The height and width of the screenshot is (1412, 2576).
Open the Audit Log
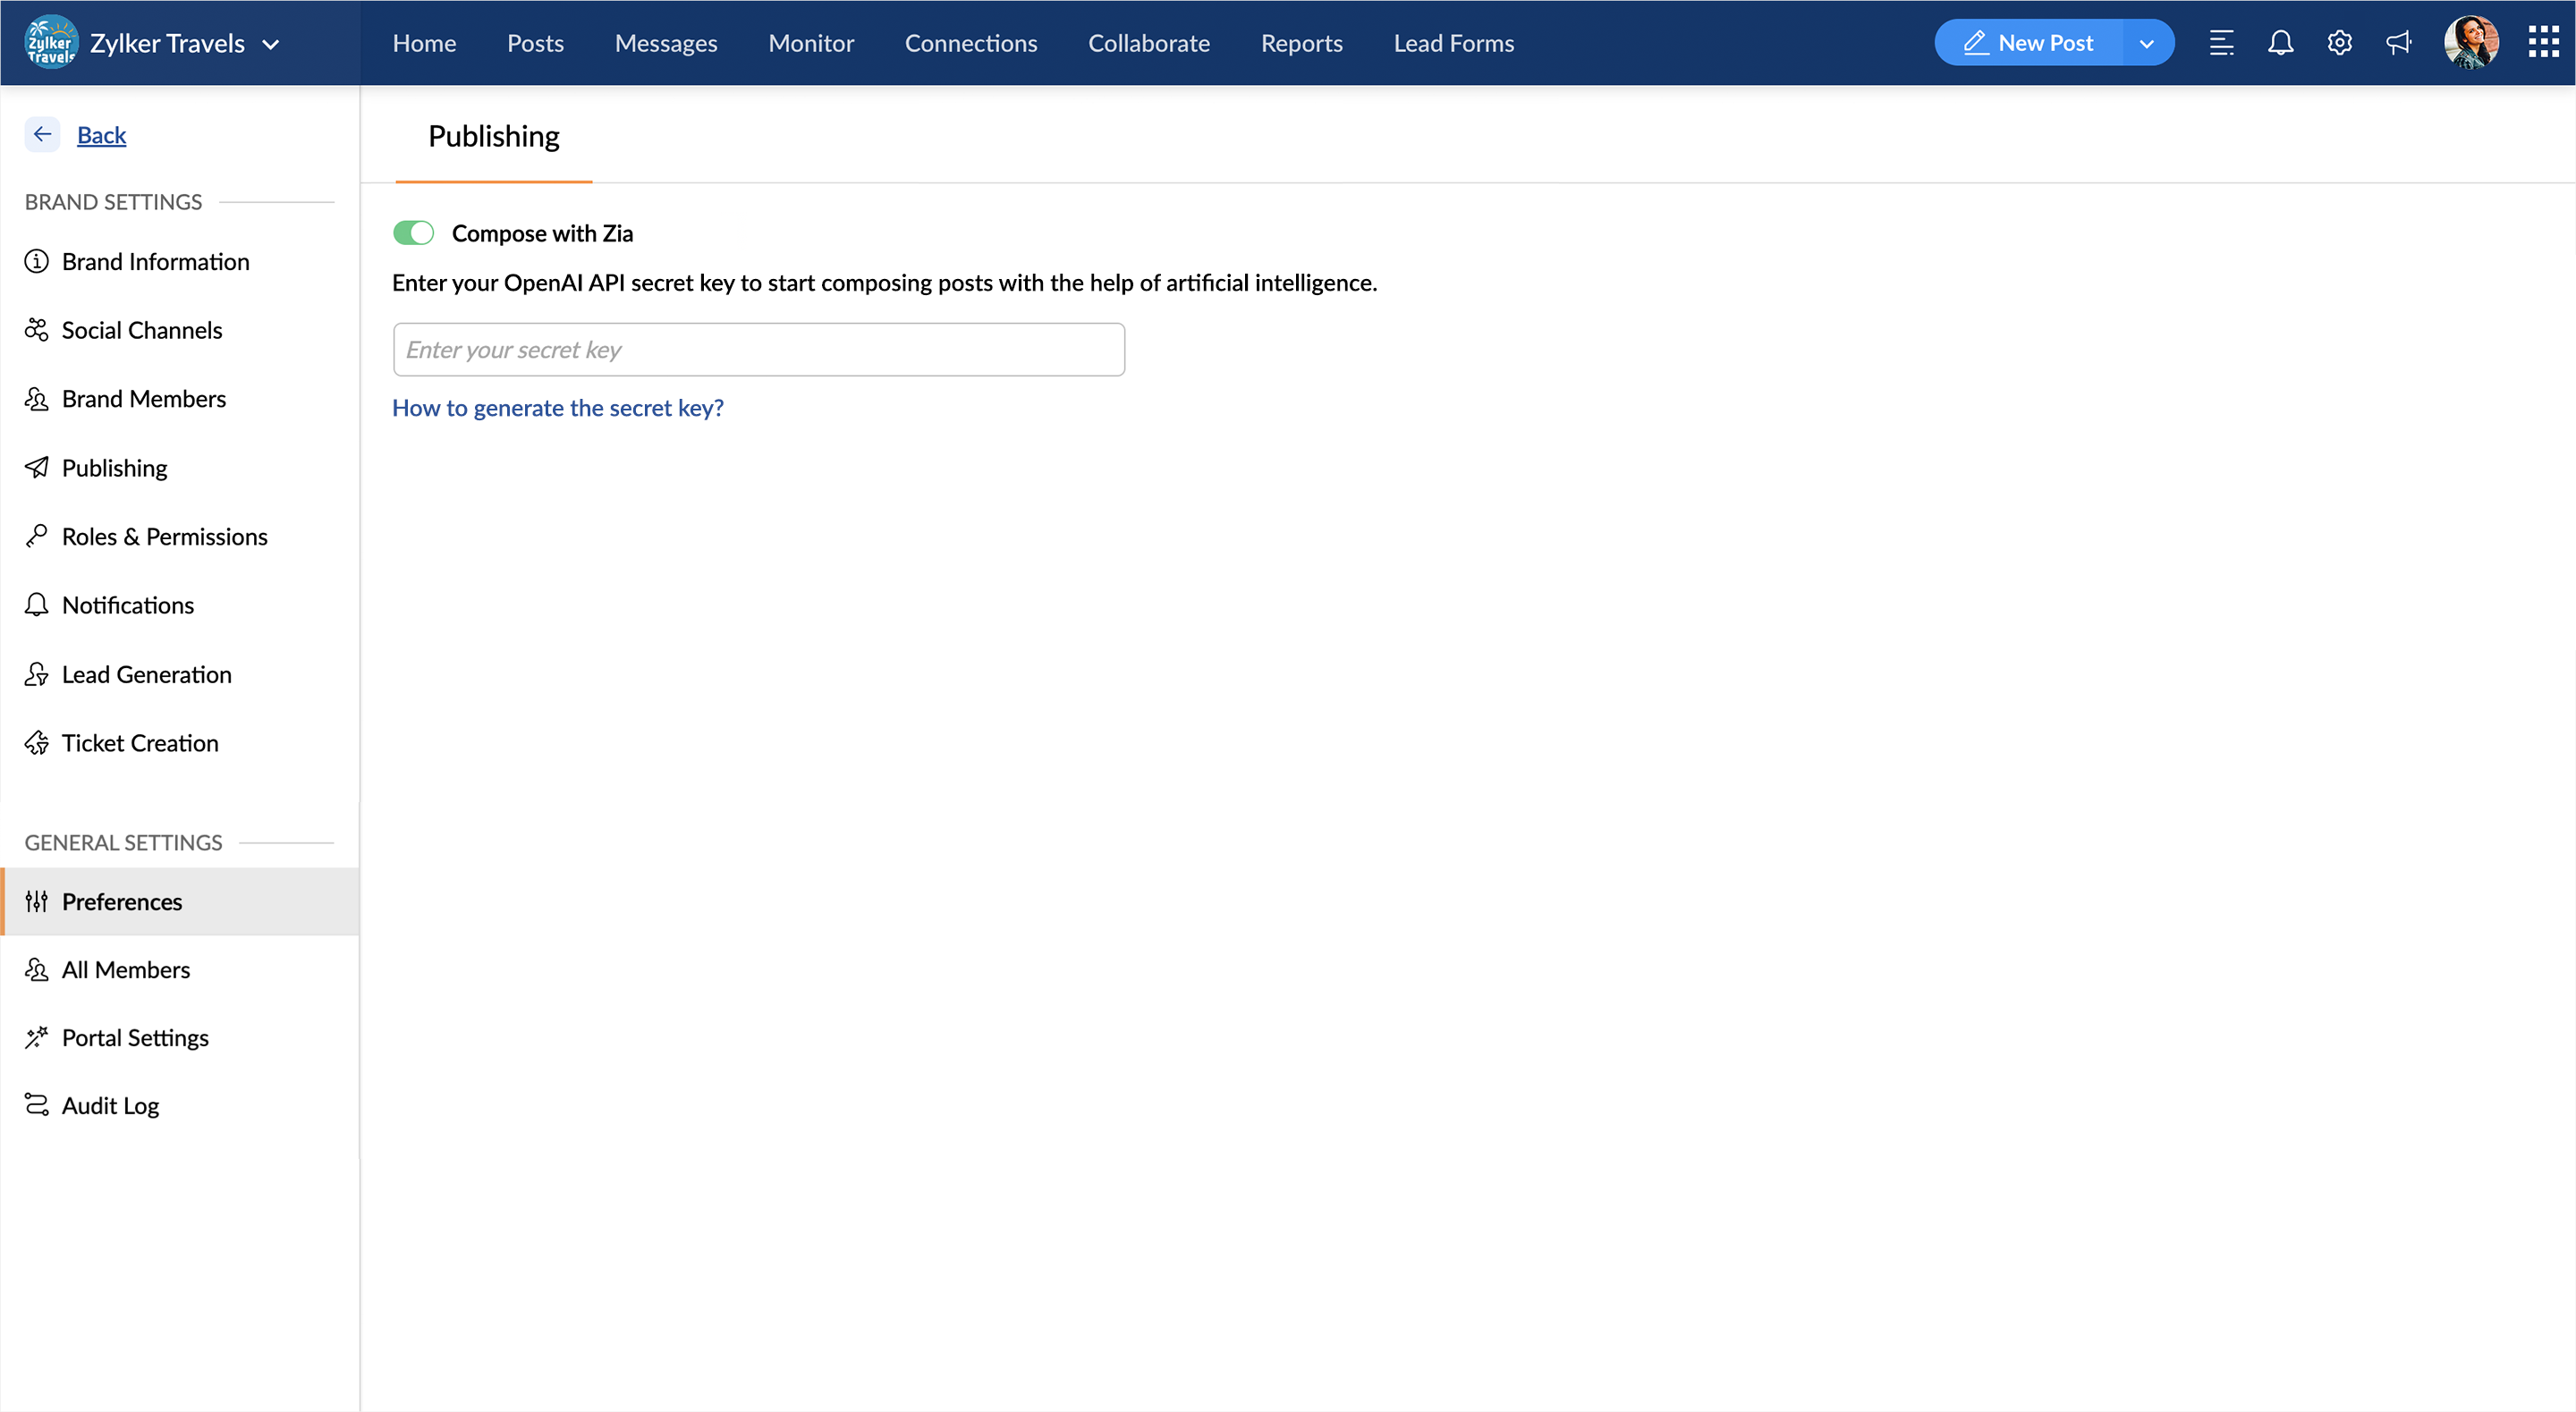coord(111,1106)
